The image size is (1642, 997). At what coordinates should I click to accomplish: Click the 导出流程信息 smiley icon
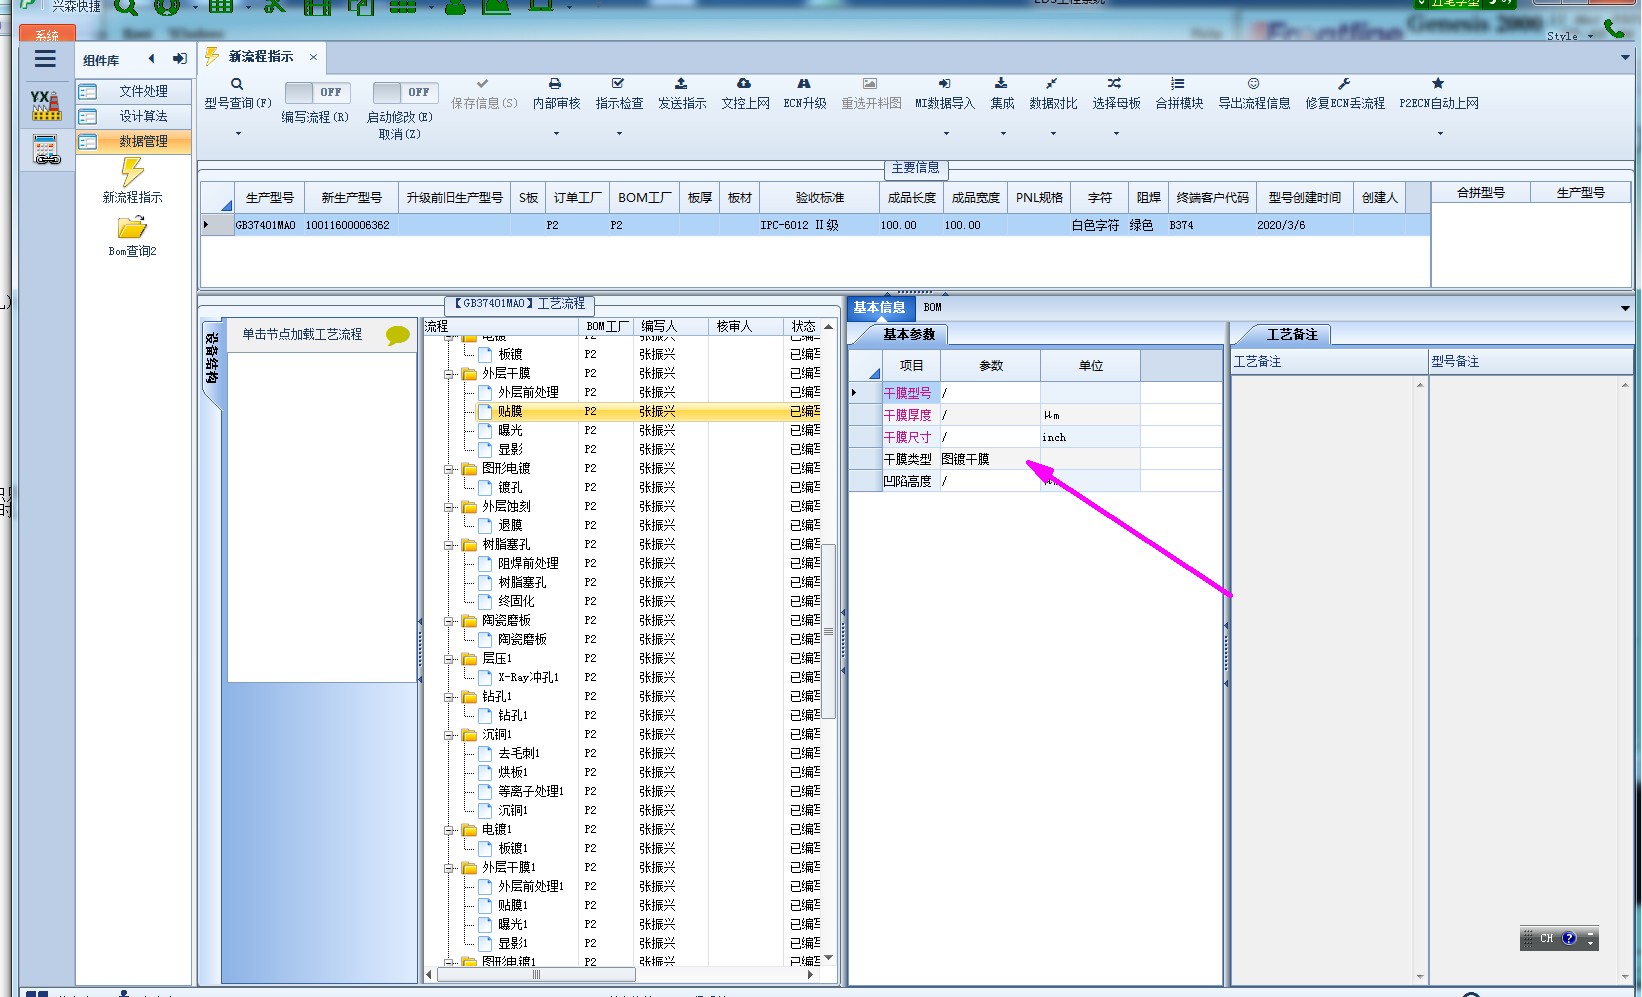coord(1253,84)
